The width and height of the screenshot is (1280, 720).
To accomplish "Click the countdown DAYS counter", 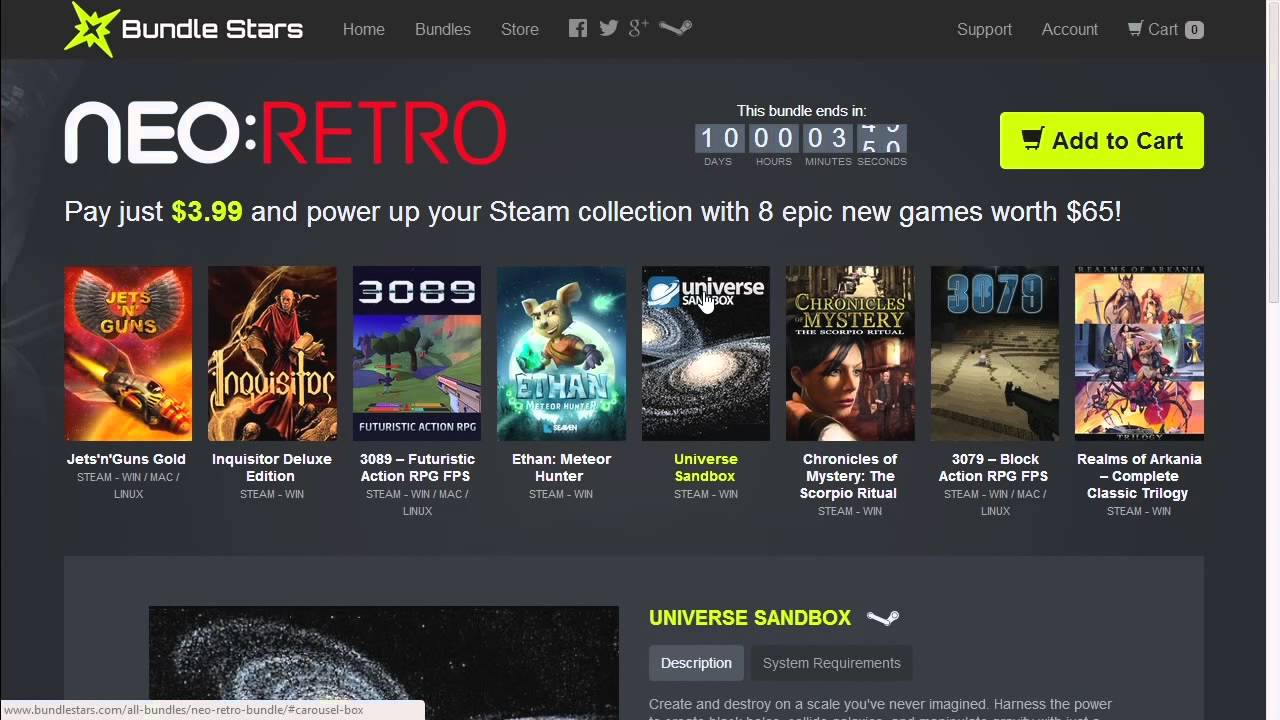I will click(x=718, y=138).
